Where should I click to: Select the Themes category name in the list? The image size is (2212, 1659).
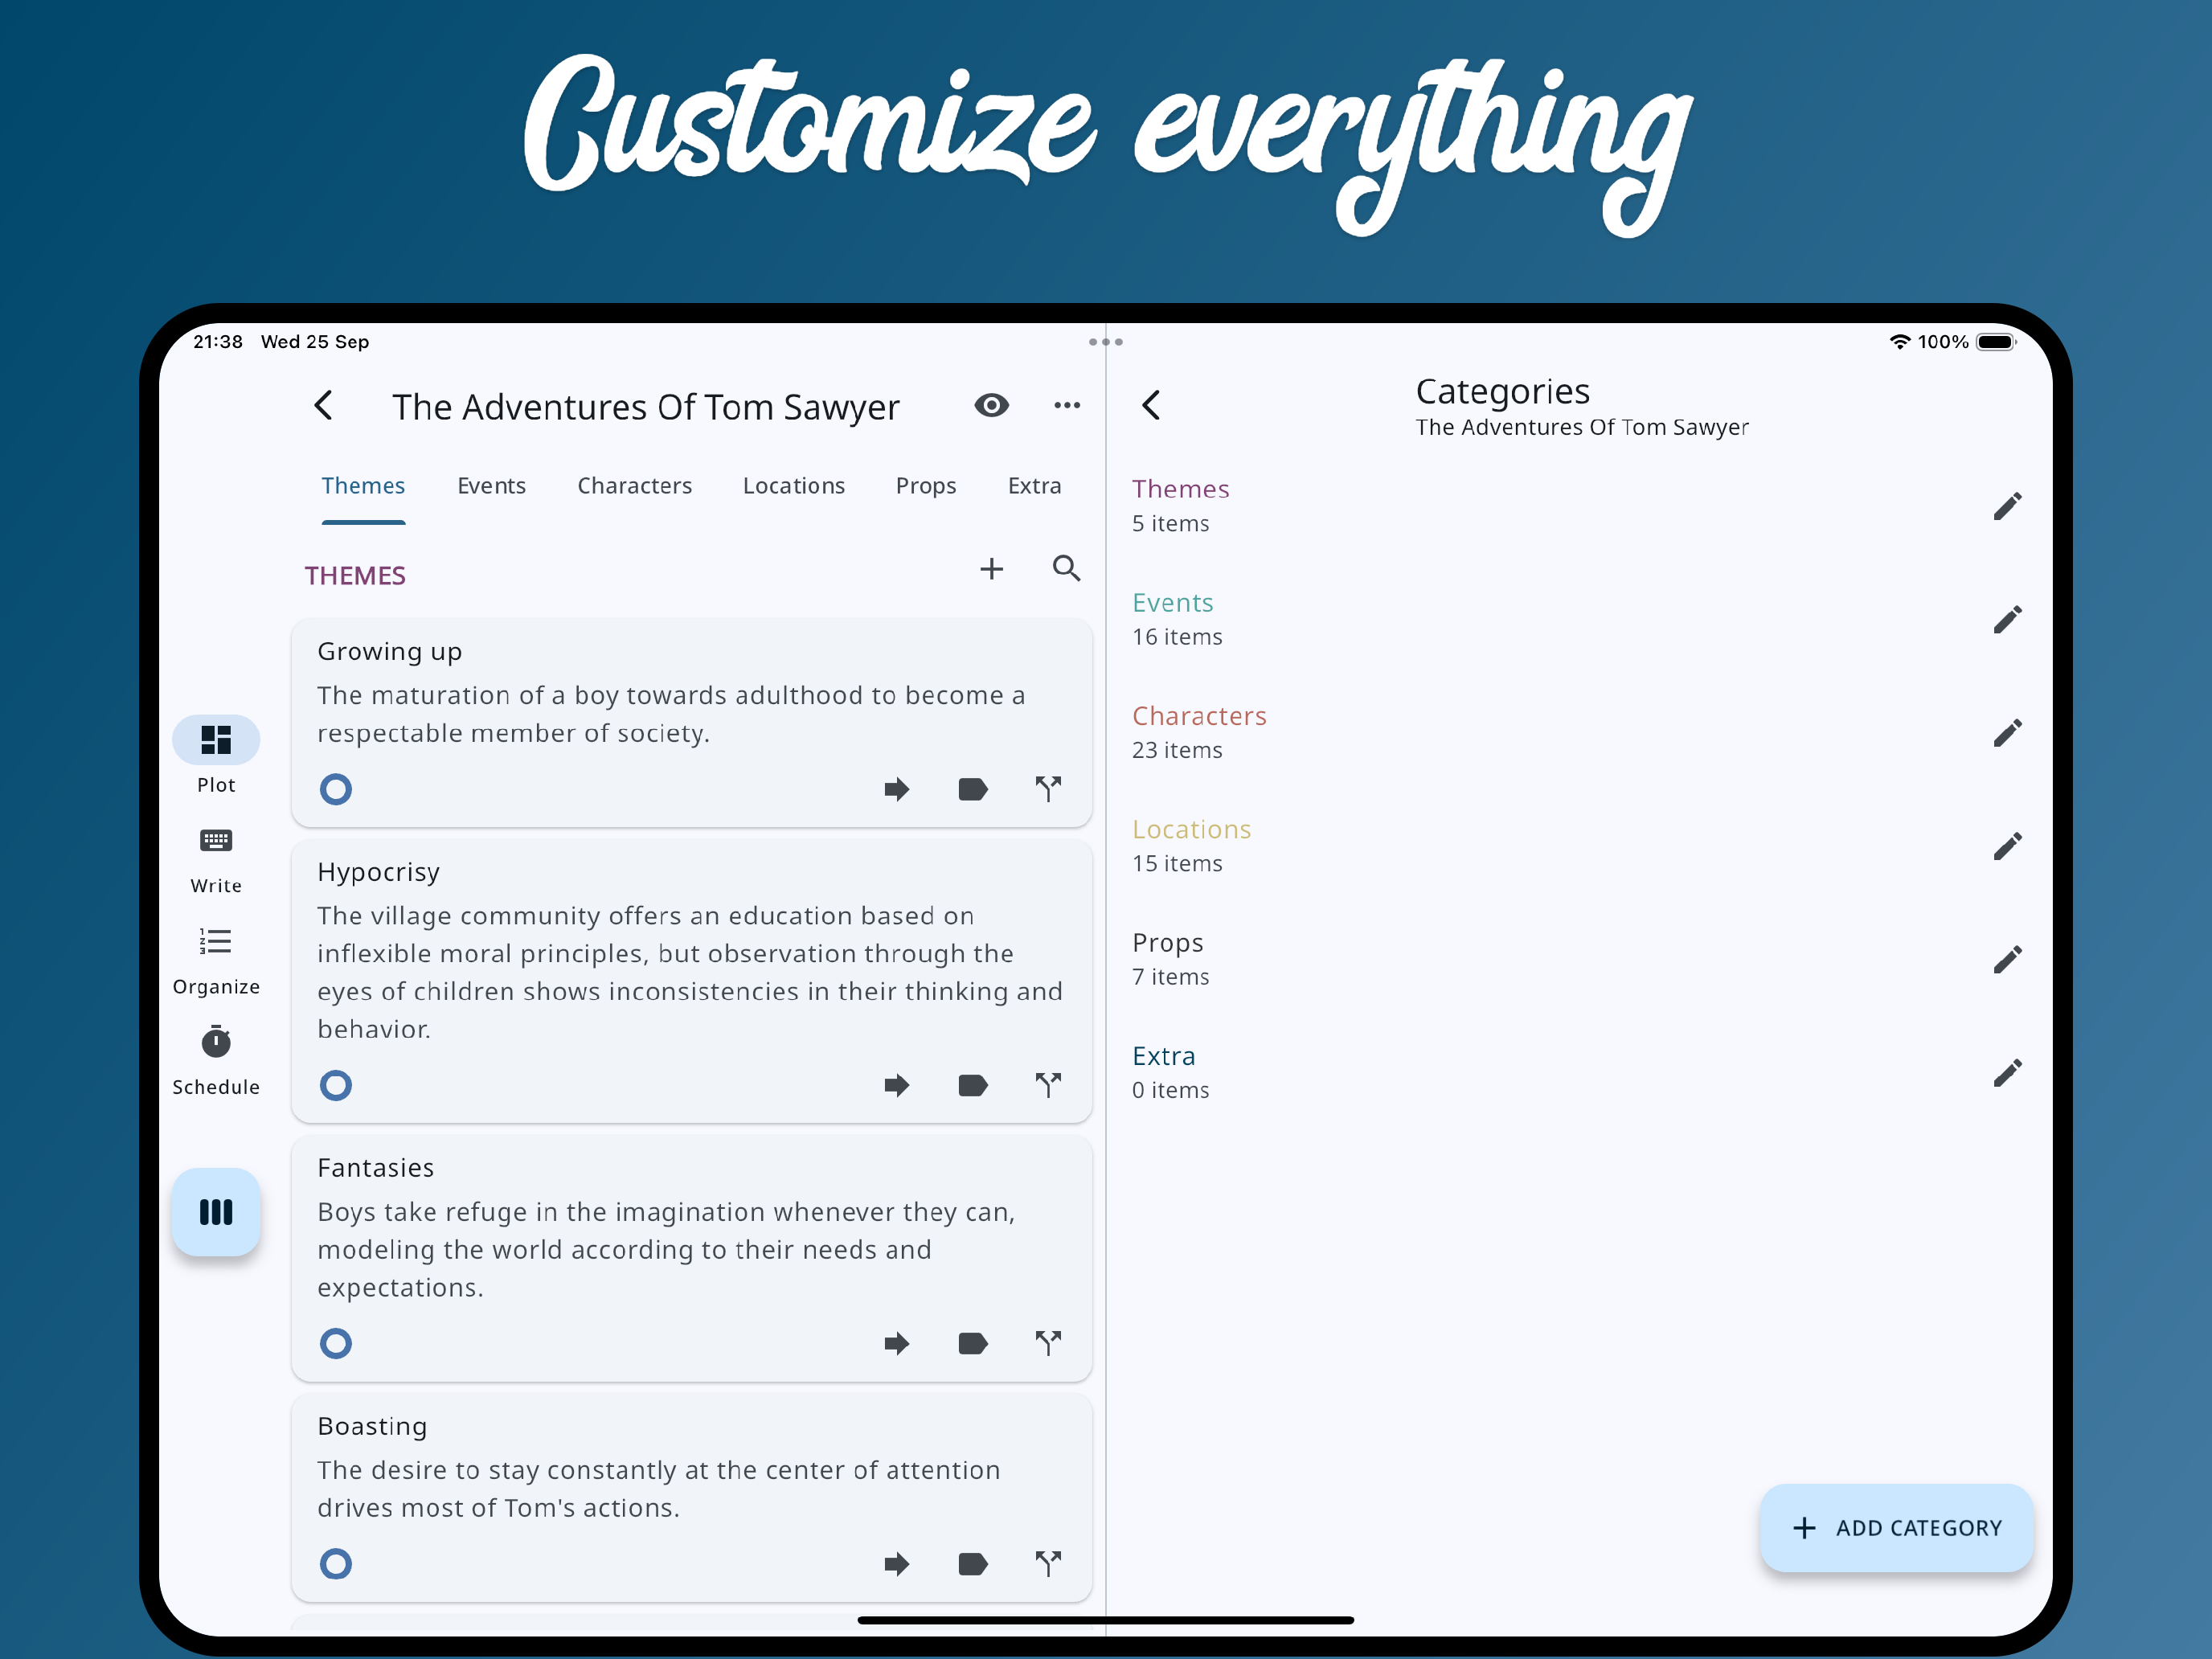[x=1180, y=489]
